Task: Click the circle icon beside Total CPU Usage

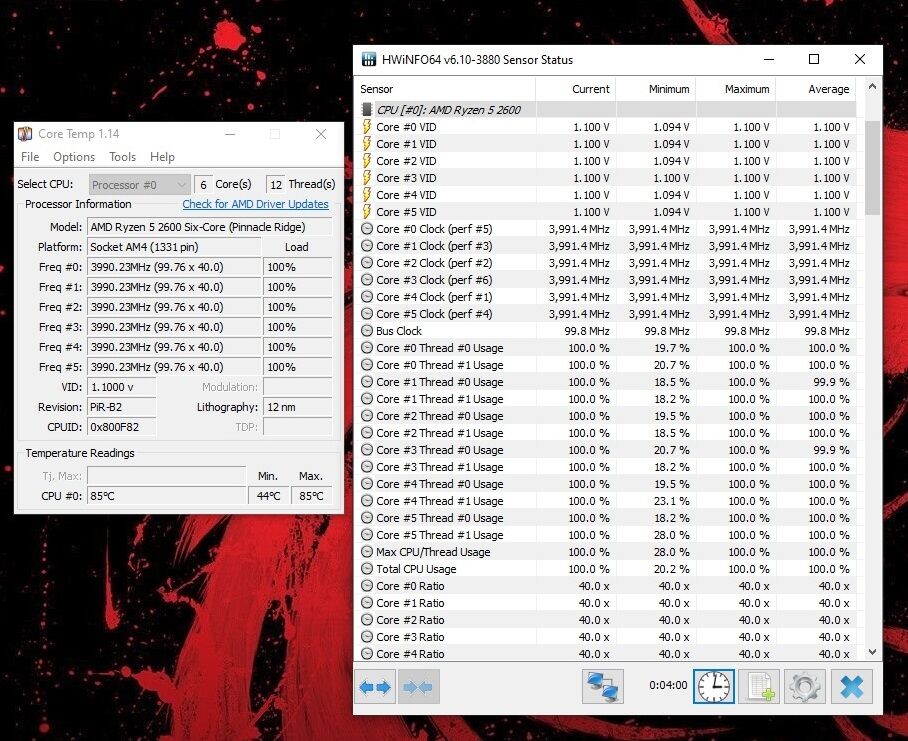Action: coord(367,568)
